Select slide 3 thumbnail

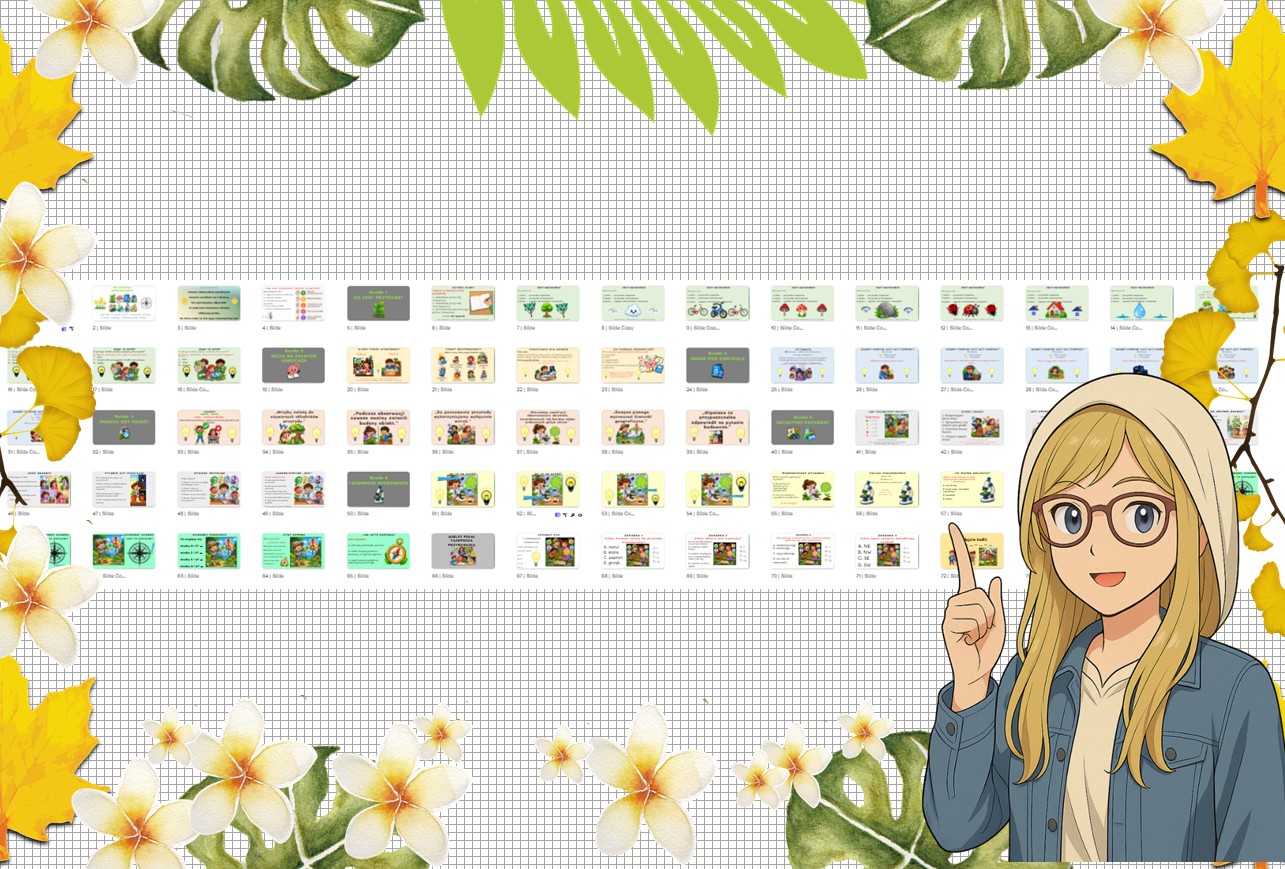pyautogui.click(x=209, y=303)
